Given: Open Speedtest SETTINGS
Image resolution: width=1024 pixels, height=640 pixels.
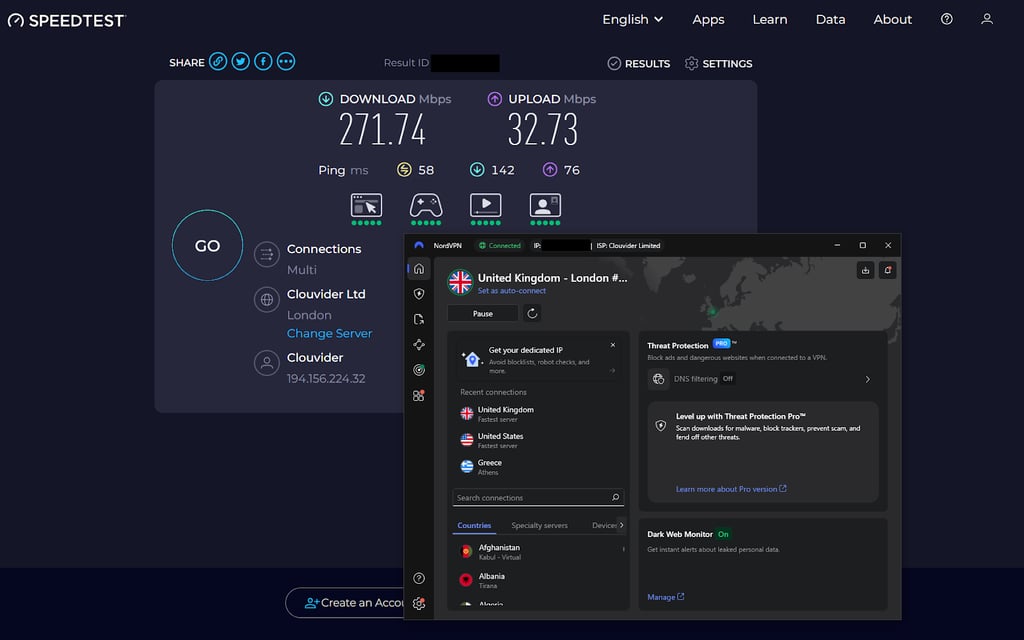Looking at the screenshot, I should coord(718,63).
